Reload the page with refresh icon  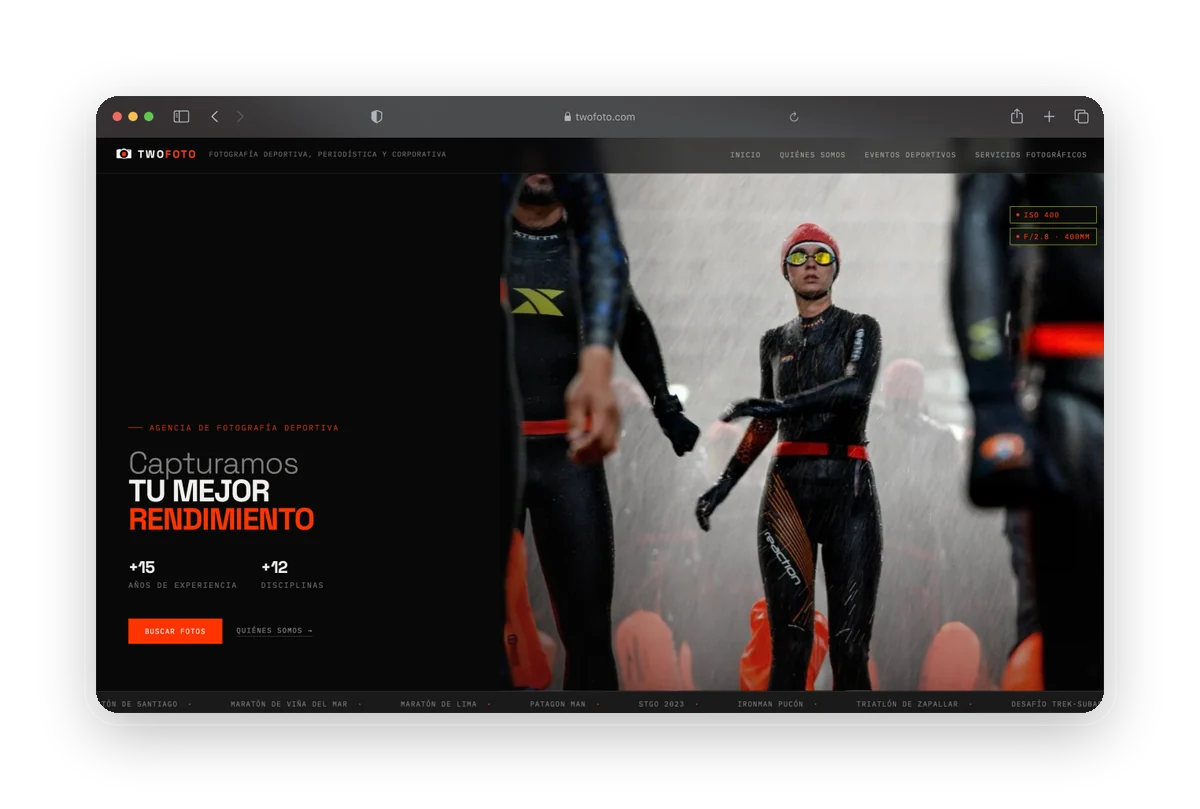794,117
